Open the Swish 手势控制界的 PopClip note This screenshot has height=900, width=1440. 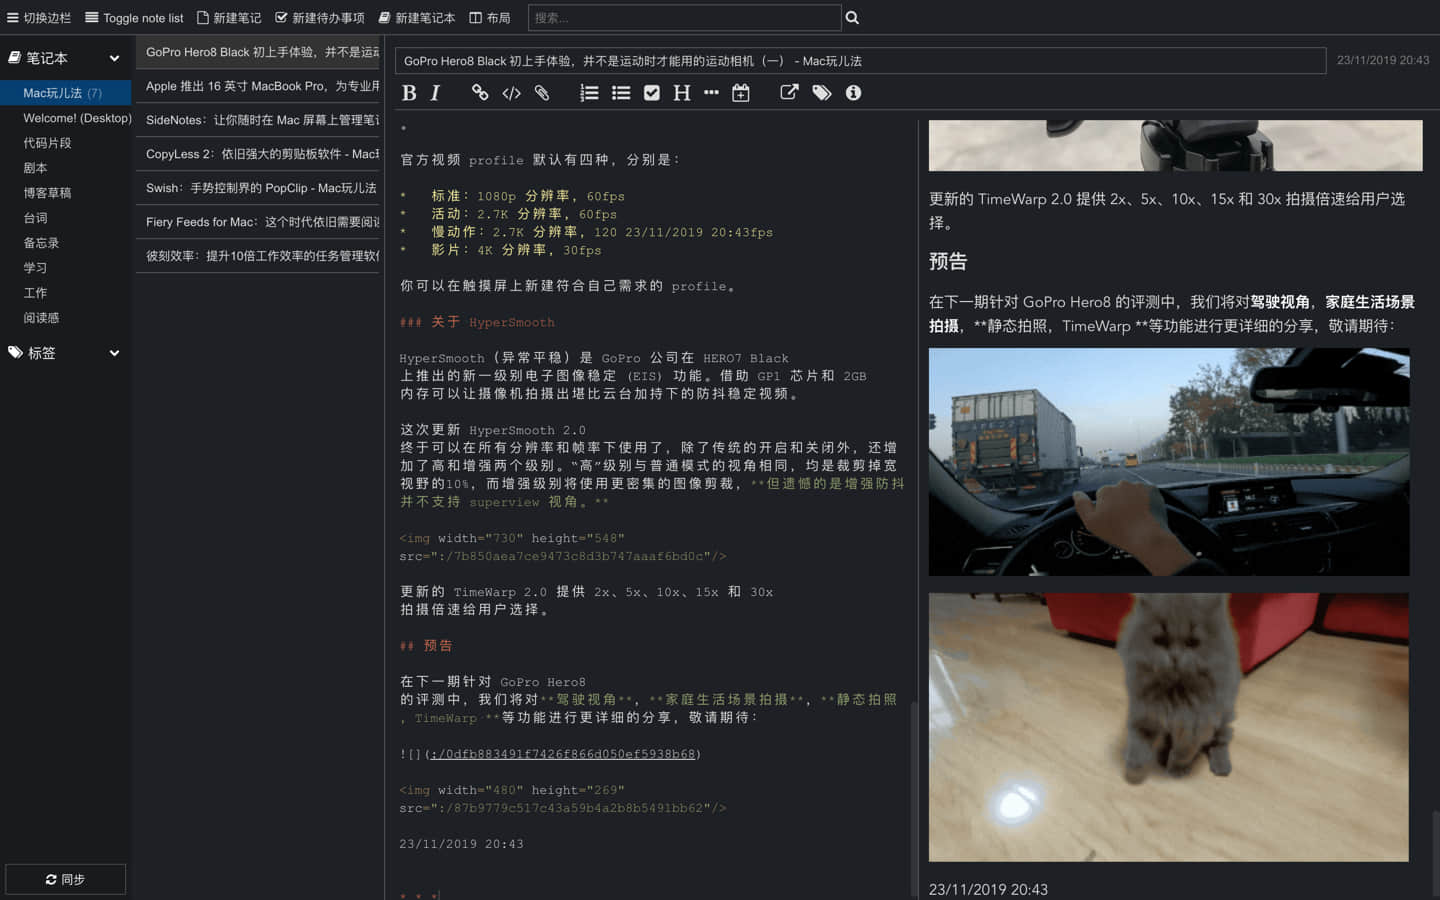click(259, 188)
